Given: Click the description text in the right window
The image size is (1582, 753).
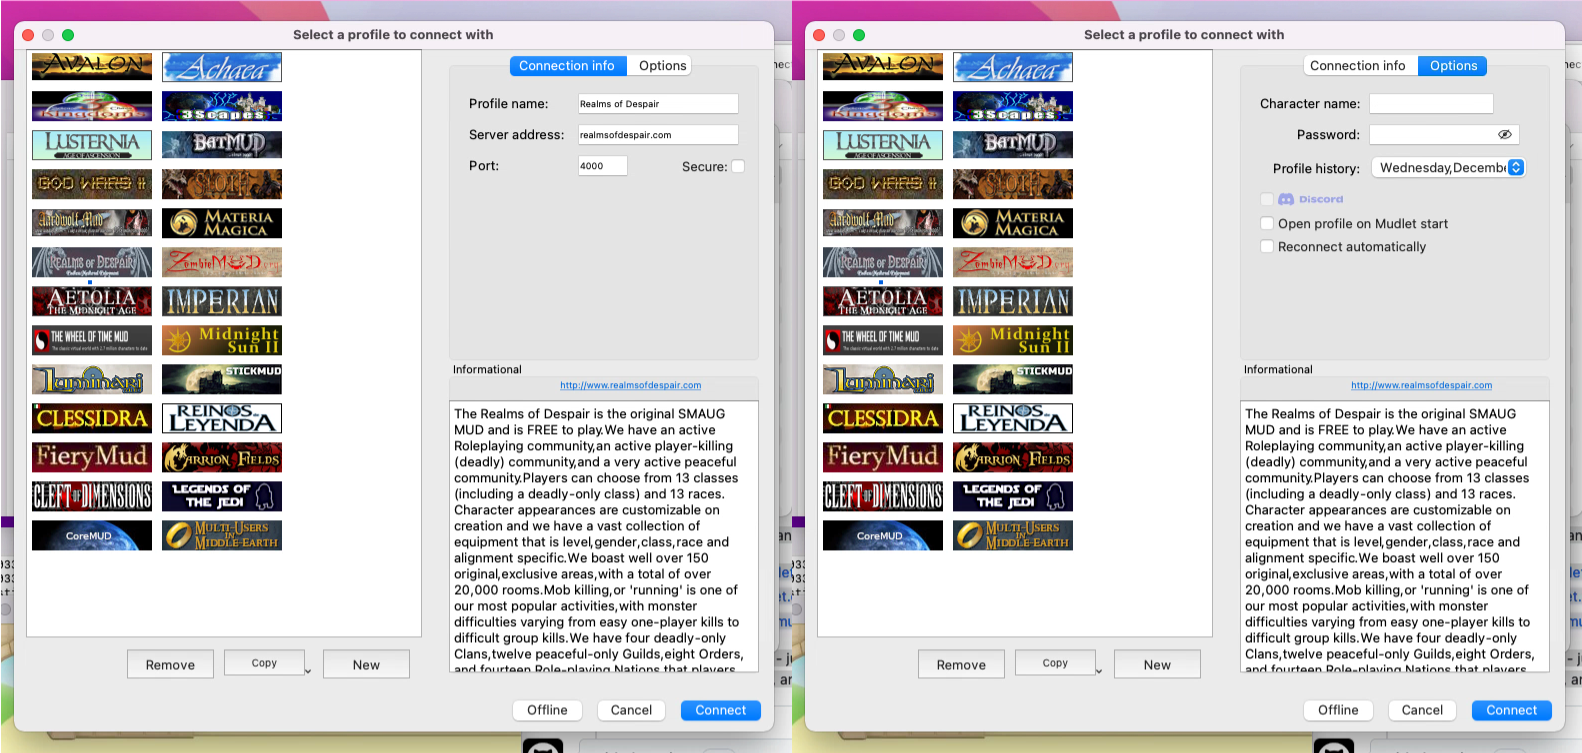Looking at the screenshot, I should 1395,537.
